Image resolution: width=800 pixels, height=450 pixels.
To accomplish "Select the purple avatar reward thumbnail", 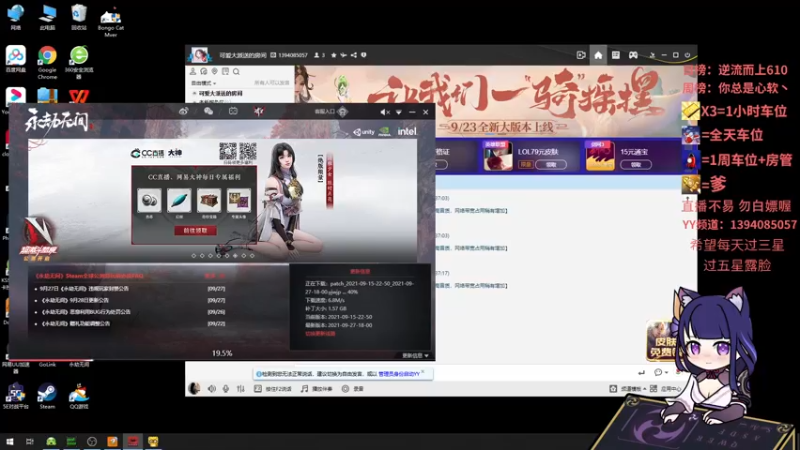I will (x=239, y=201).
